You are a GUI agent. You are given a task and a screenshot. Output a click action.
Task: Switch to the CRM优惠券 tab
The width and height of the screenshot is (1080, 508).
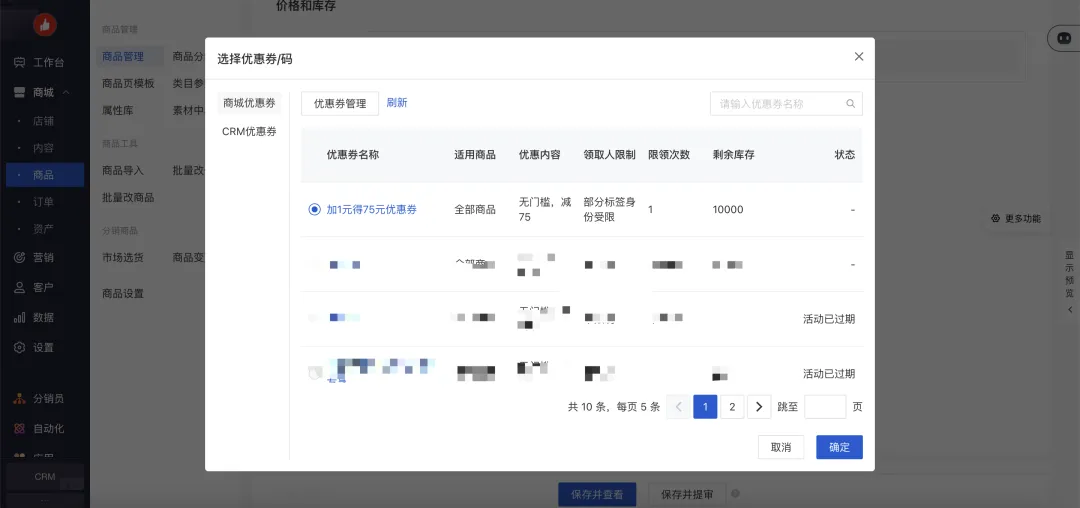tap(249, 131)
